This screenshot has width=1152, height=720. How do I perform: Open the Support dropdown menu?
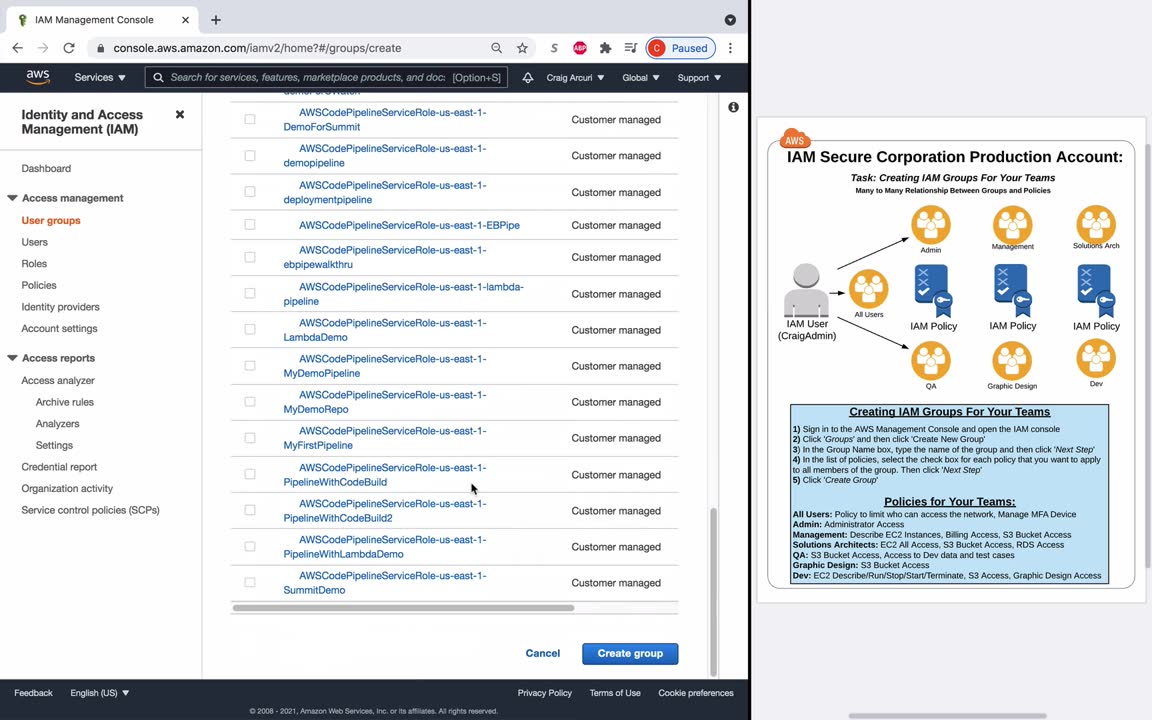point(699,77)
